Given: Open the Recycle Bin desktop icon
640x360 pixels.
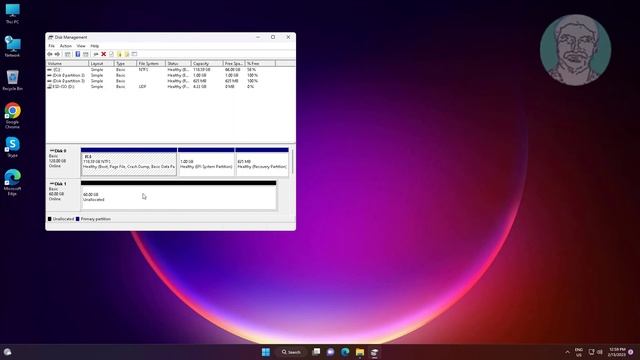Looking at the screenshot, I should click(x=12, y=80).
